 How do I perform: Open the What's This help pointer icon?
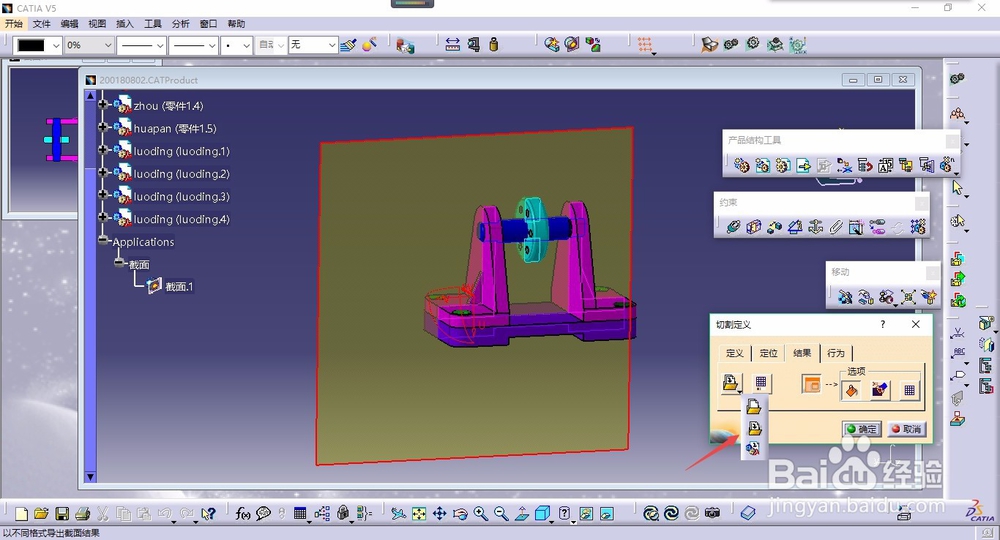pos(208,514)
